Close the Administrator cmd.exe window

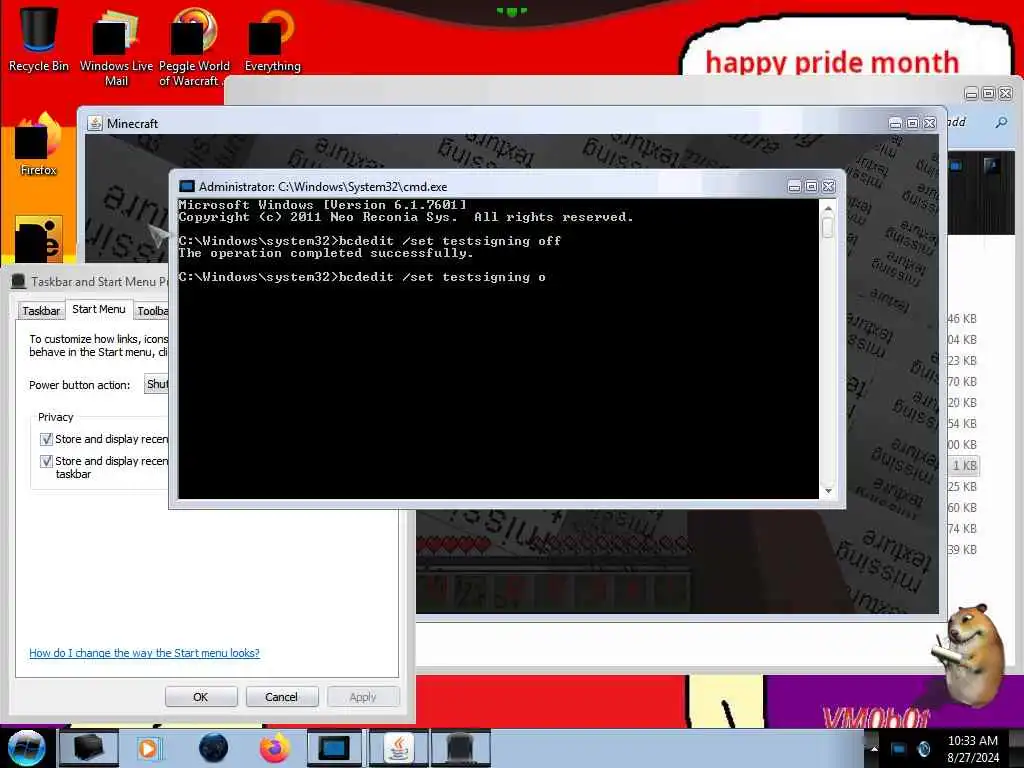[x=828, y=187]
